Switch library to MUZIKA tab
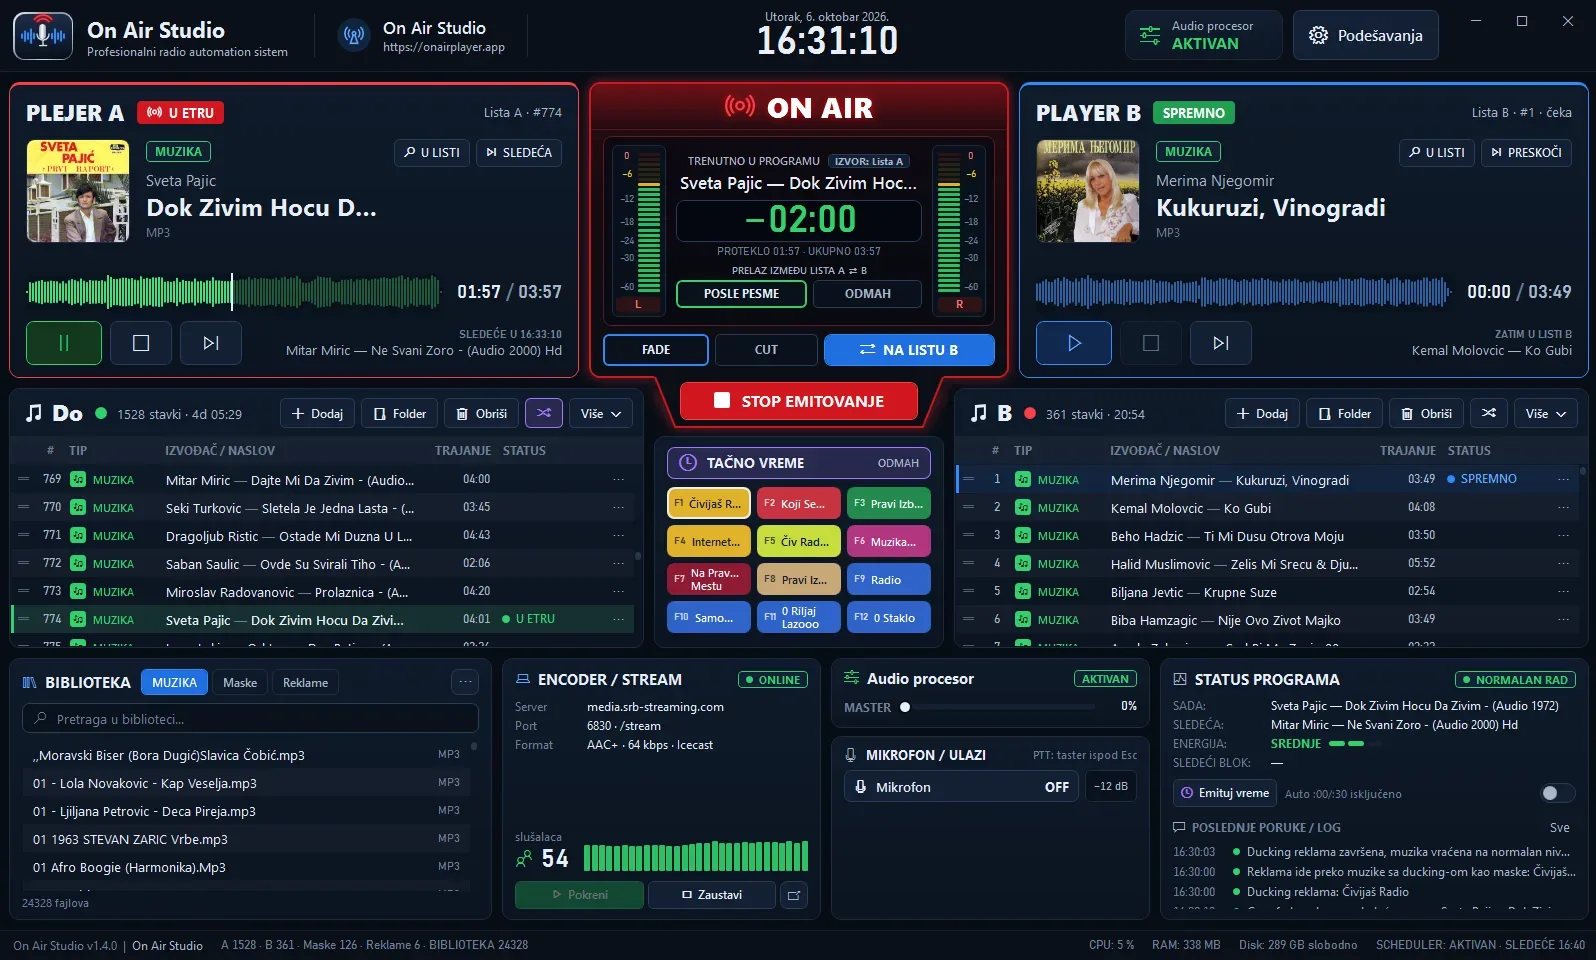 175,682
